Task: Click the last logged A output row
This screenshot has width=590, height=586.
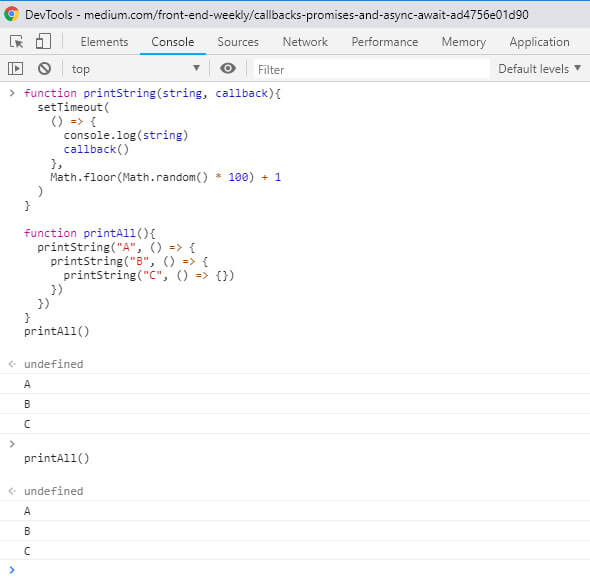Action: coord(295,511)
